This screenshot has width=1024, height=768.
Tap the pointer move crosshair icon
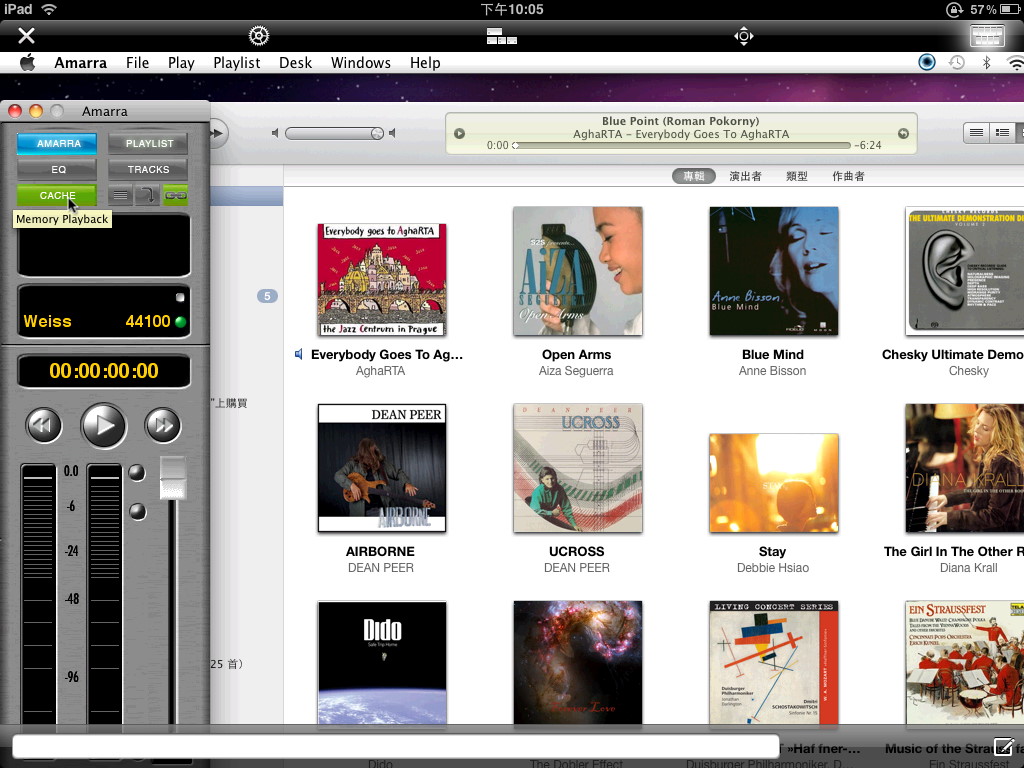(743, 36)
